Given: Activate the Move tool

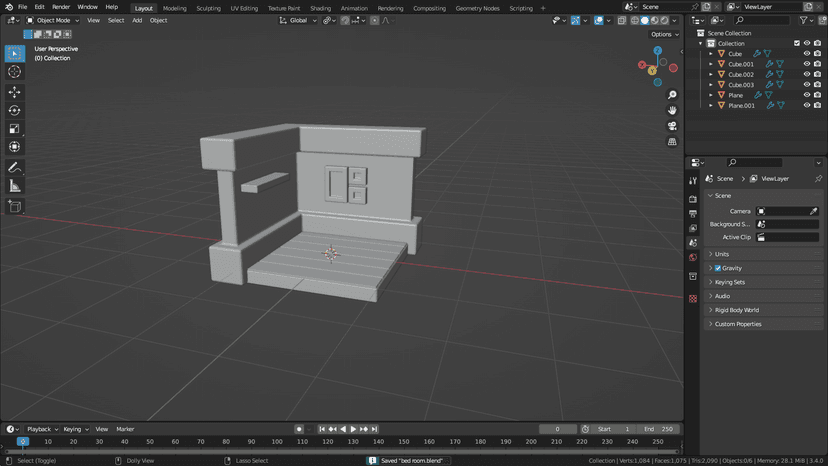Looking at the screenshot, I should pyautogui.click(x=14, y=92).
